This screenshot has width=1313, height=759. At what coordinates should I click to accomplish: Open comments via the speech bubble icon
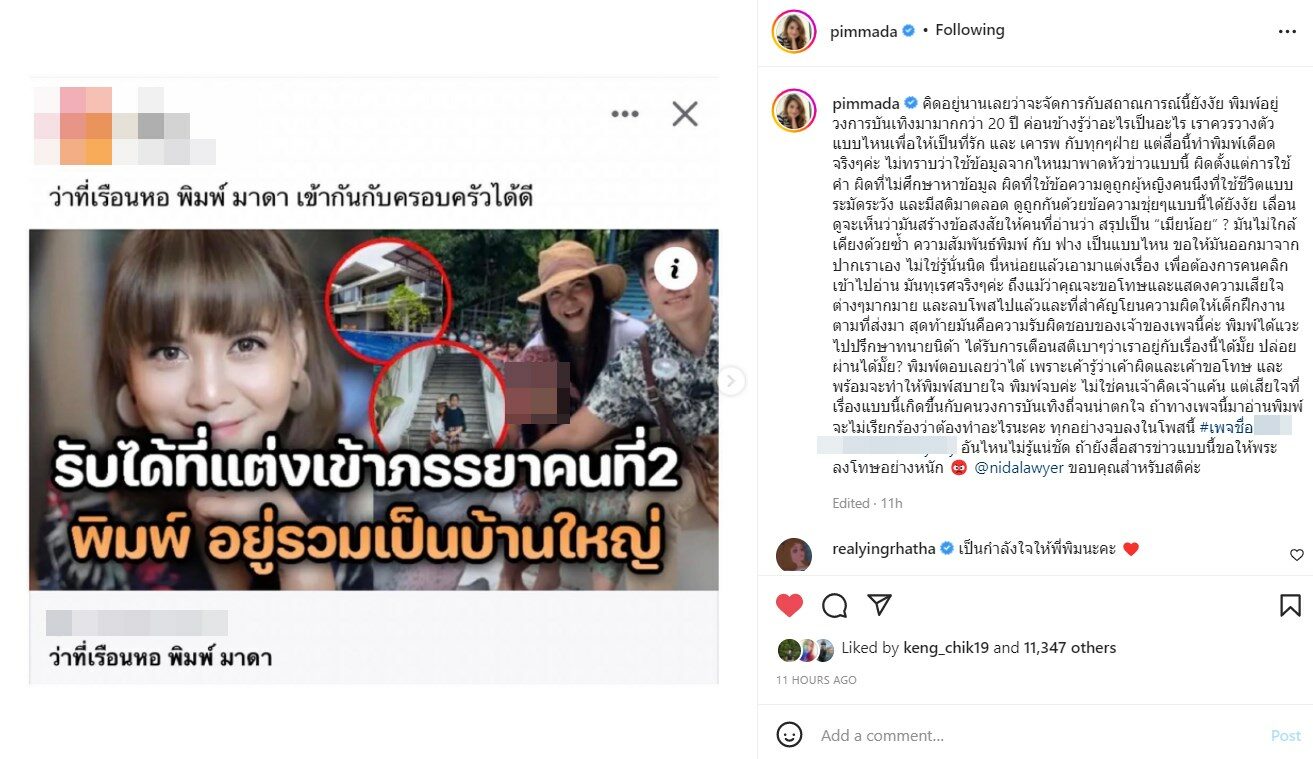point(834,605)
